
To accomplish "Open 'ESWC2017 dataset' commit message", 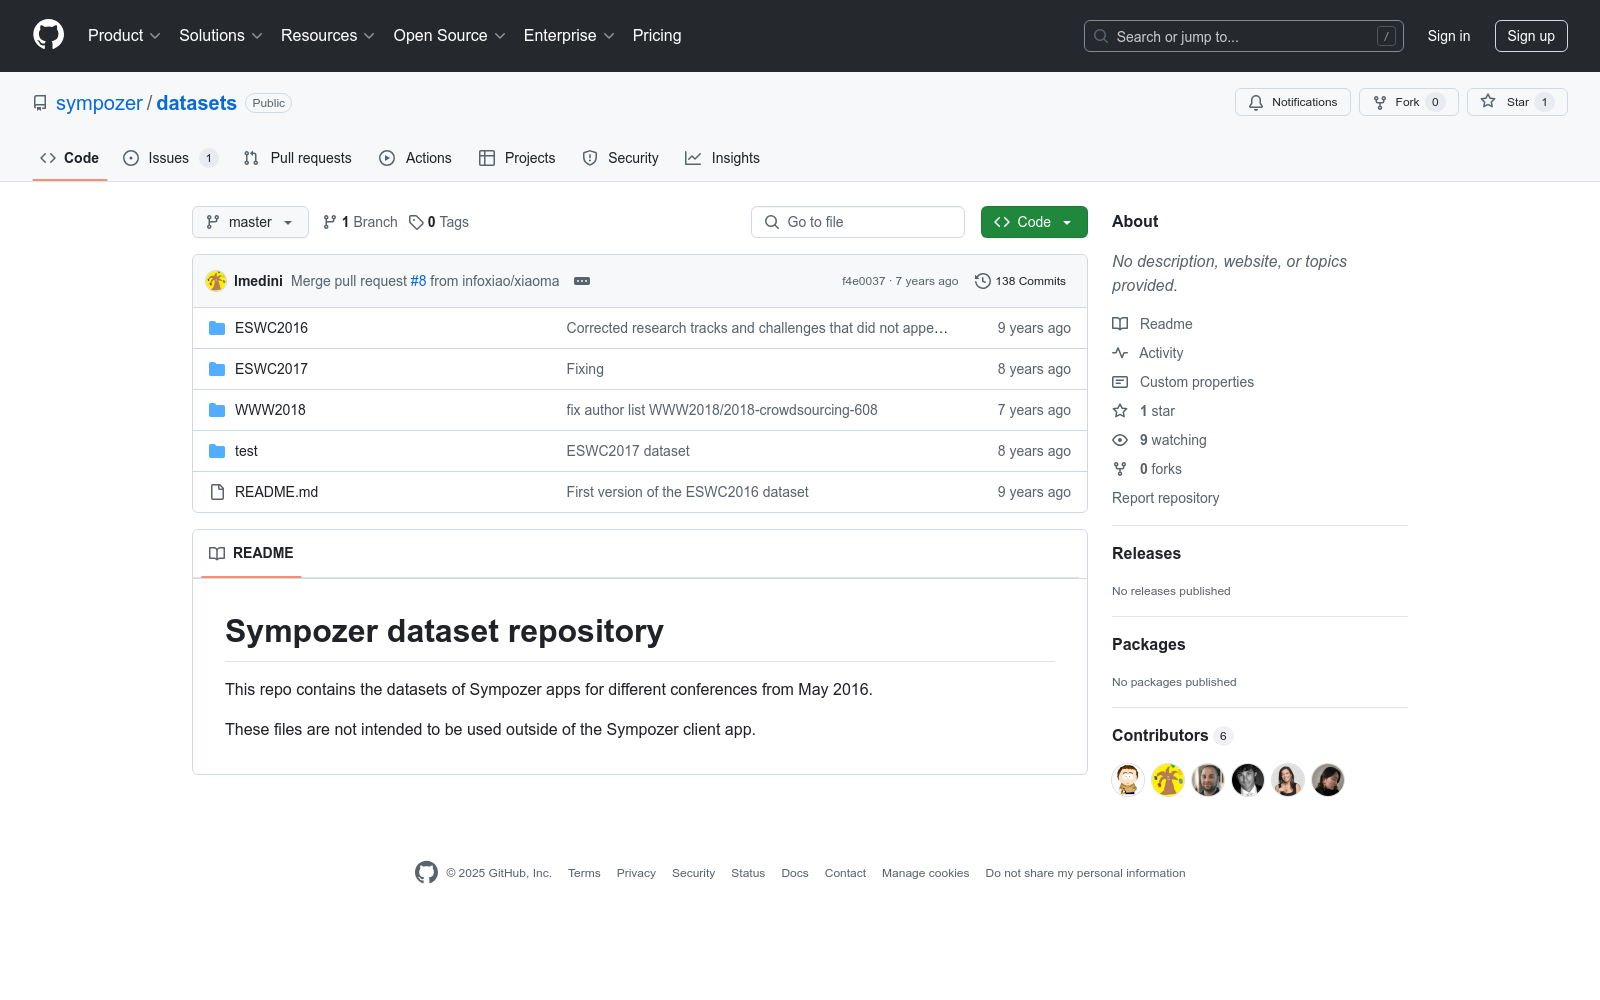I will pos(628,451).
